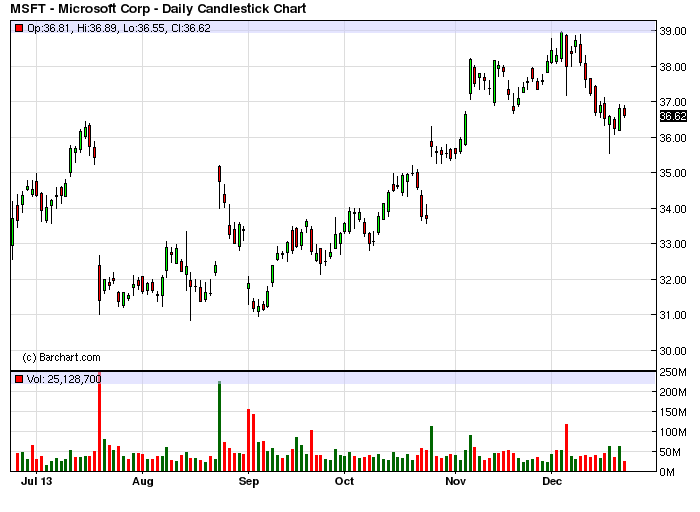The width and height of the screenshot is (700, 512).
Task: Click the chart title 'MSFT - Microsoft Corp - Daily Candlestick Chart'
Action: point(158,8)
